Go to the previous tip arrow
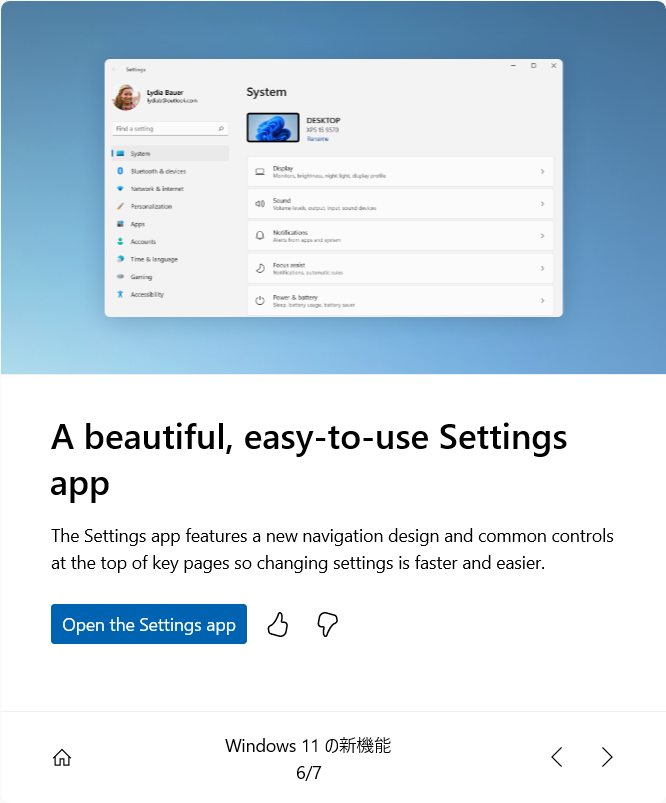This screenshot has width=666, height=803. [x=557, y=757]
